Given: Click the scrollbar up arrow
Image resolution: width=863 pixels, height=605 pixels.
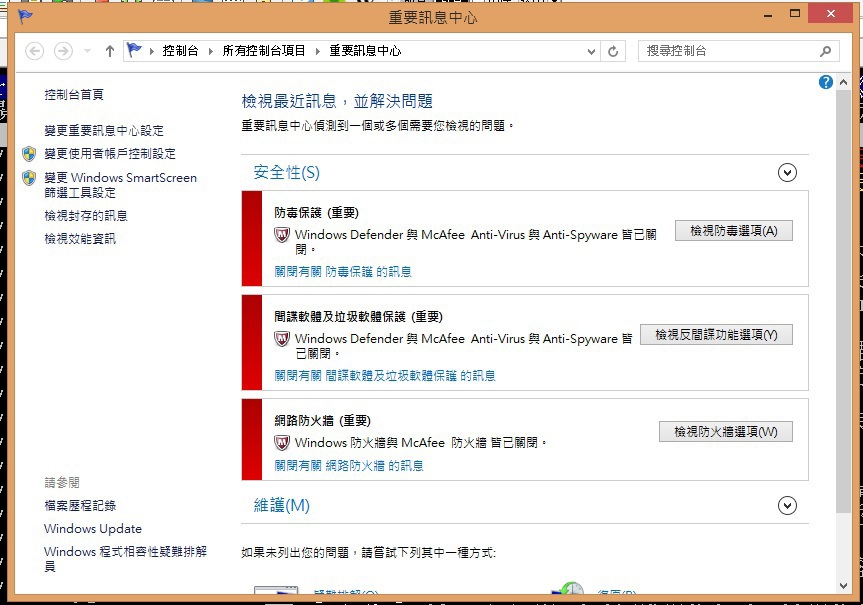Looking at the screenshot, I should click(843, 83).
